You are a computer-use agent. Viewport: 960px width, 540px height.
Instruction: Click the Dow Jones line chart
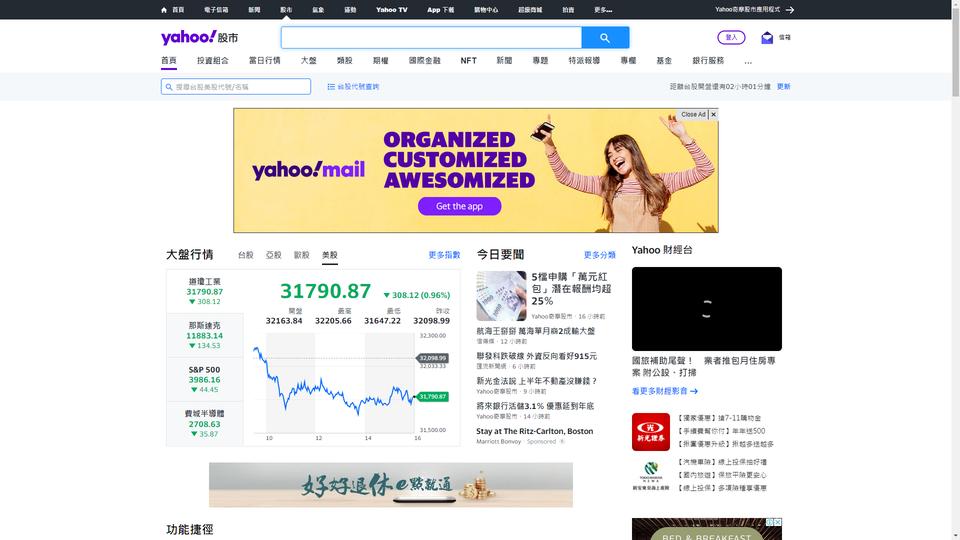pyautogui.click(x=334, y=383)
